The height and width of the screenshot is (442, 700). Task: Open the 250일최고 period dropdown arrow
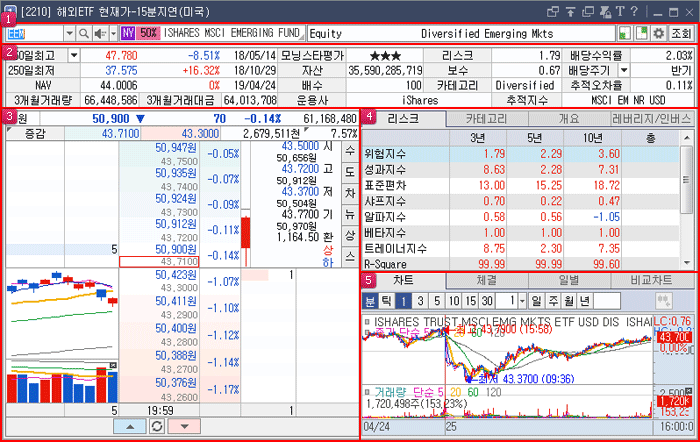(x=74, y=55)
